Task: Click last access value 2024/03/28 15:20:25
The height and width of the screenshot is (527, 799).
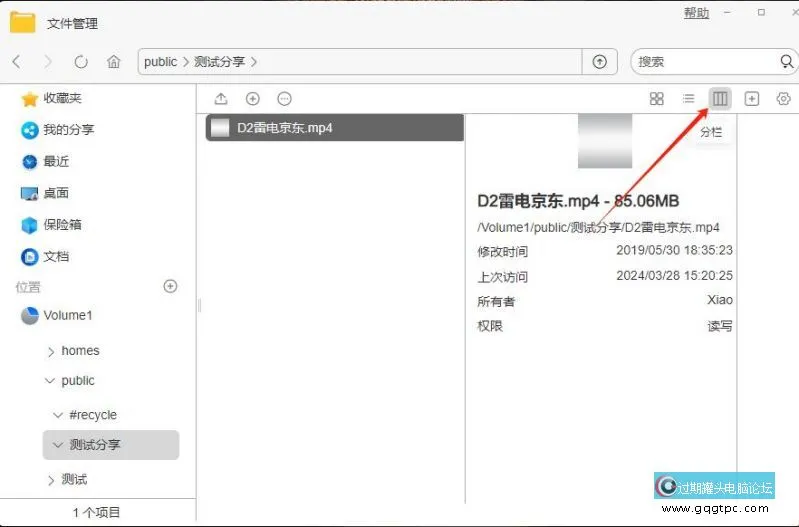Action: [x=674, y=276]
